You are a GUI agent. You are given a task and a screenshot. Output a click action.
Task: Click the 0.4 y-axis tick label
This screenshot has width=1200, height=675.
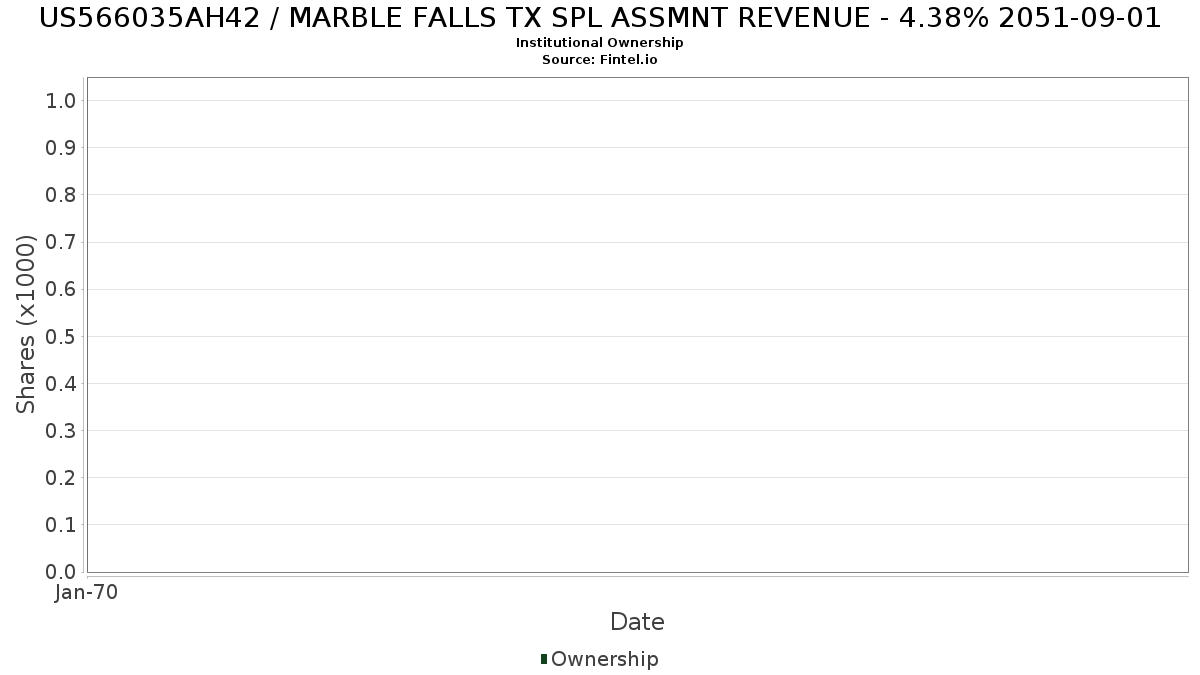(x=61, y=383)
